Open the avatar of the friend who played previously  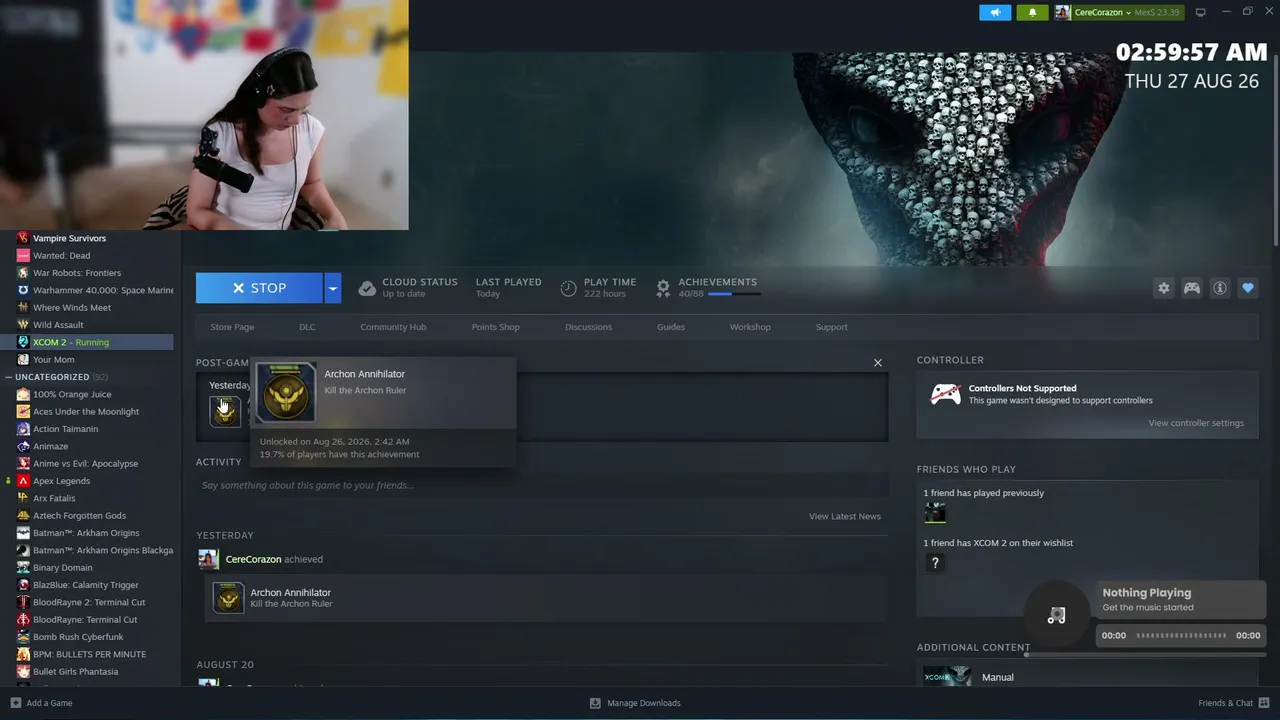click(935, 513)
